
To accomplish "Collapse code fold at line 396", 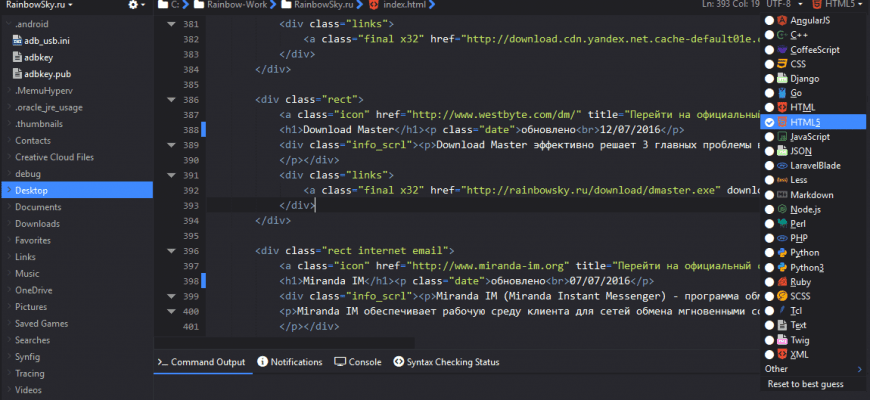I will click(171, 251).
